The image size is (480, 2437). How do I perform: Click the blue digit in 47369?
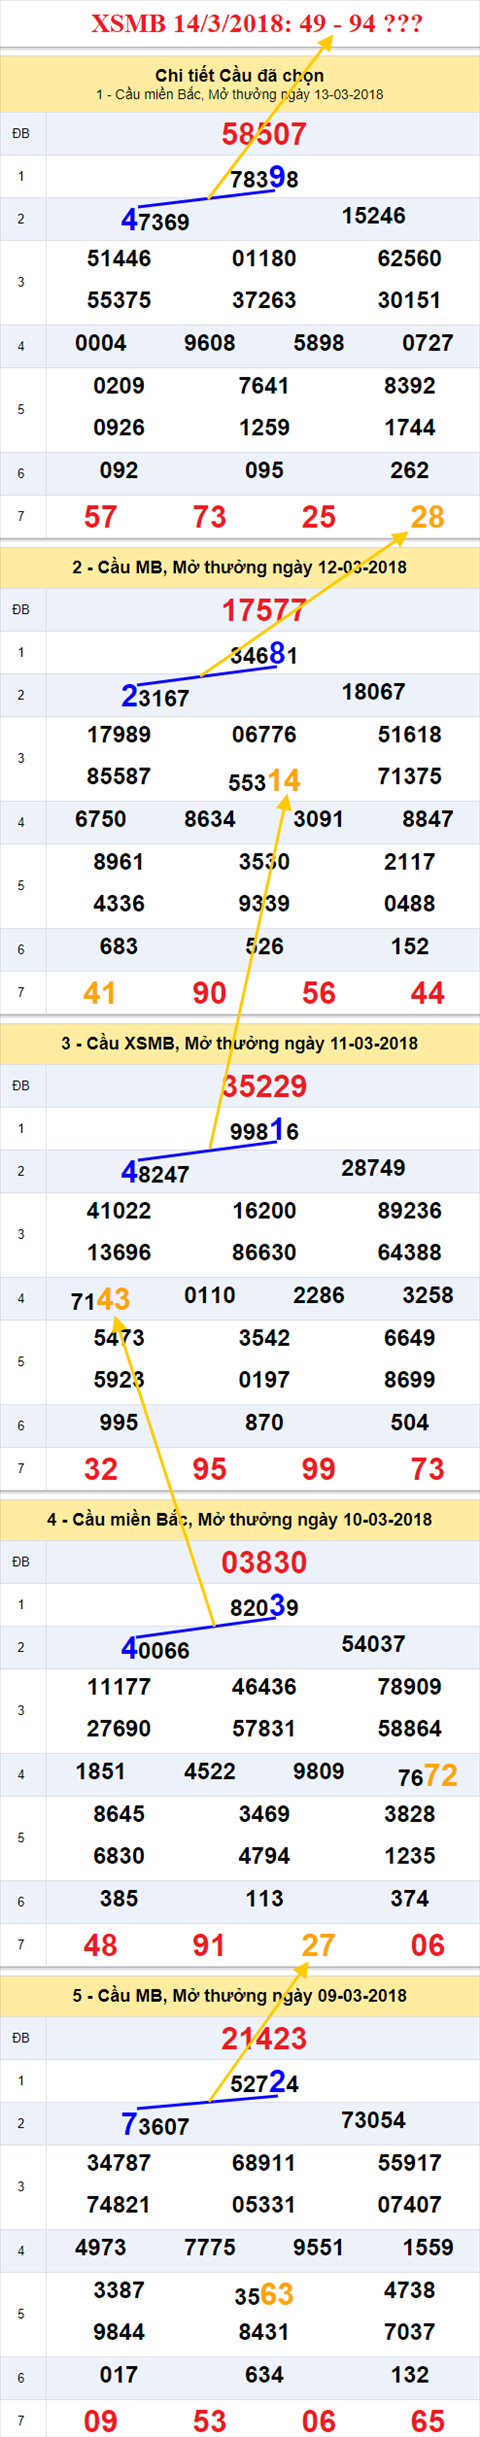coord(130,220)
